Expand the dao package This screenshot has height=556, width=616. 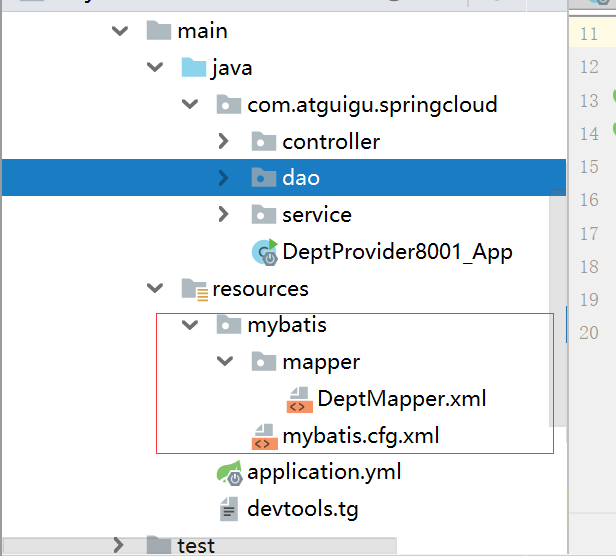pos(225,178)
